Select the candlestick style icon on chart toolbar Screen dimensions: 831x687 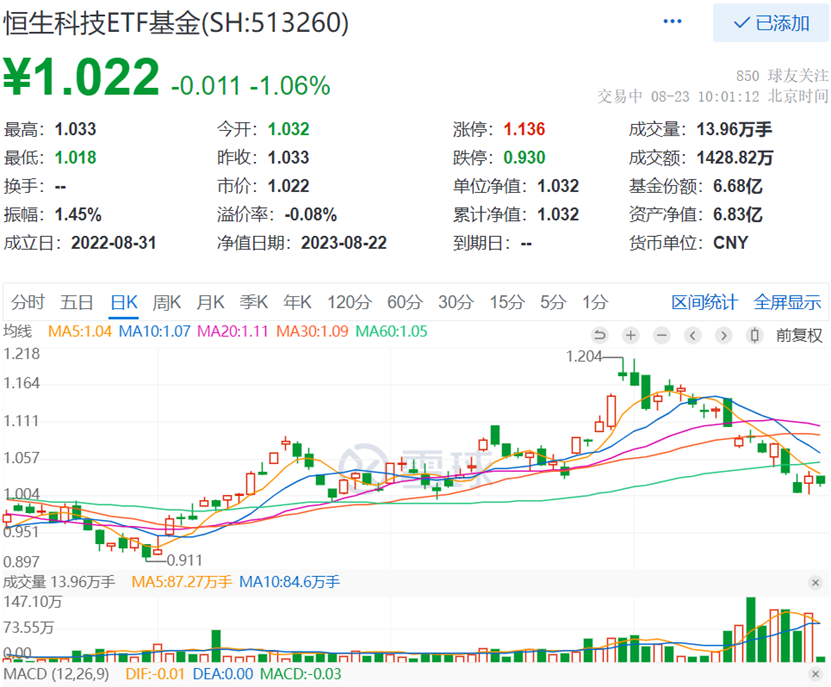pyautogui.click(x=755, y=335)
